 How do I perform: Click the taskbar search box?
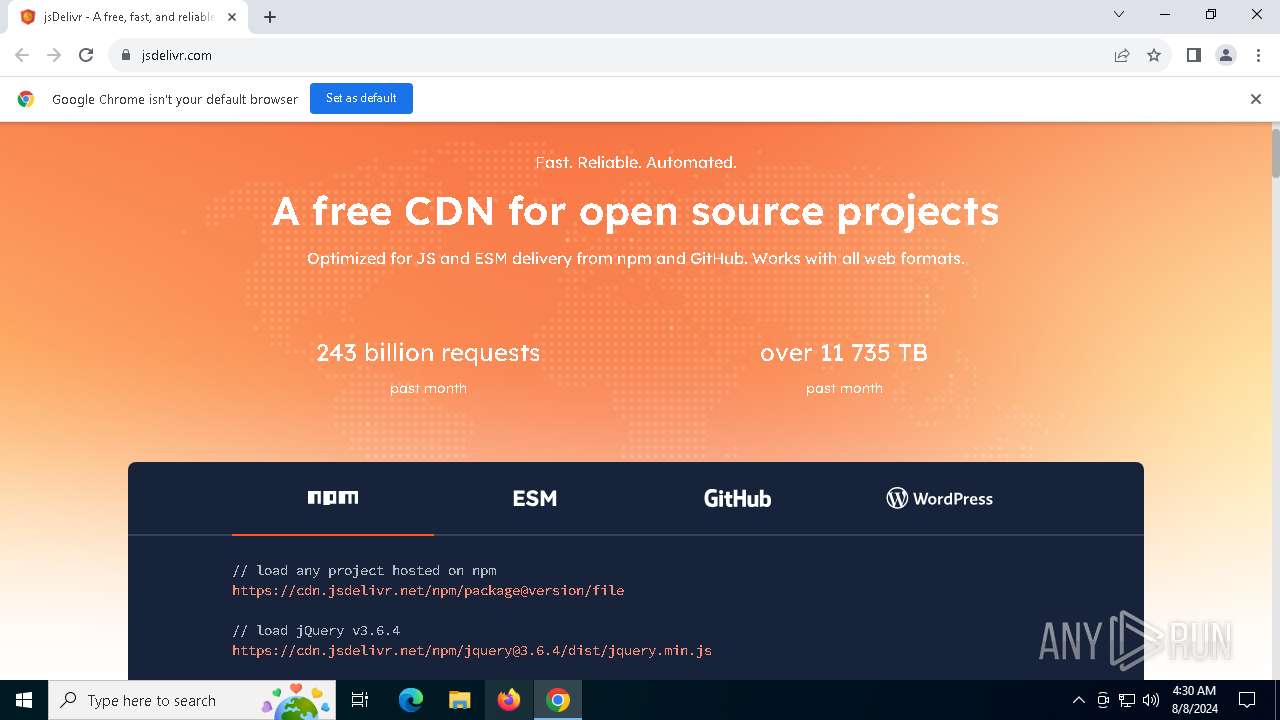(193, 700)
